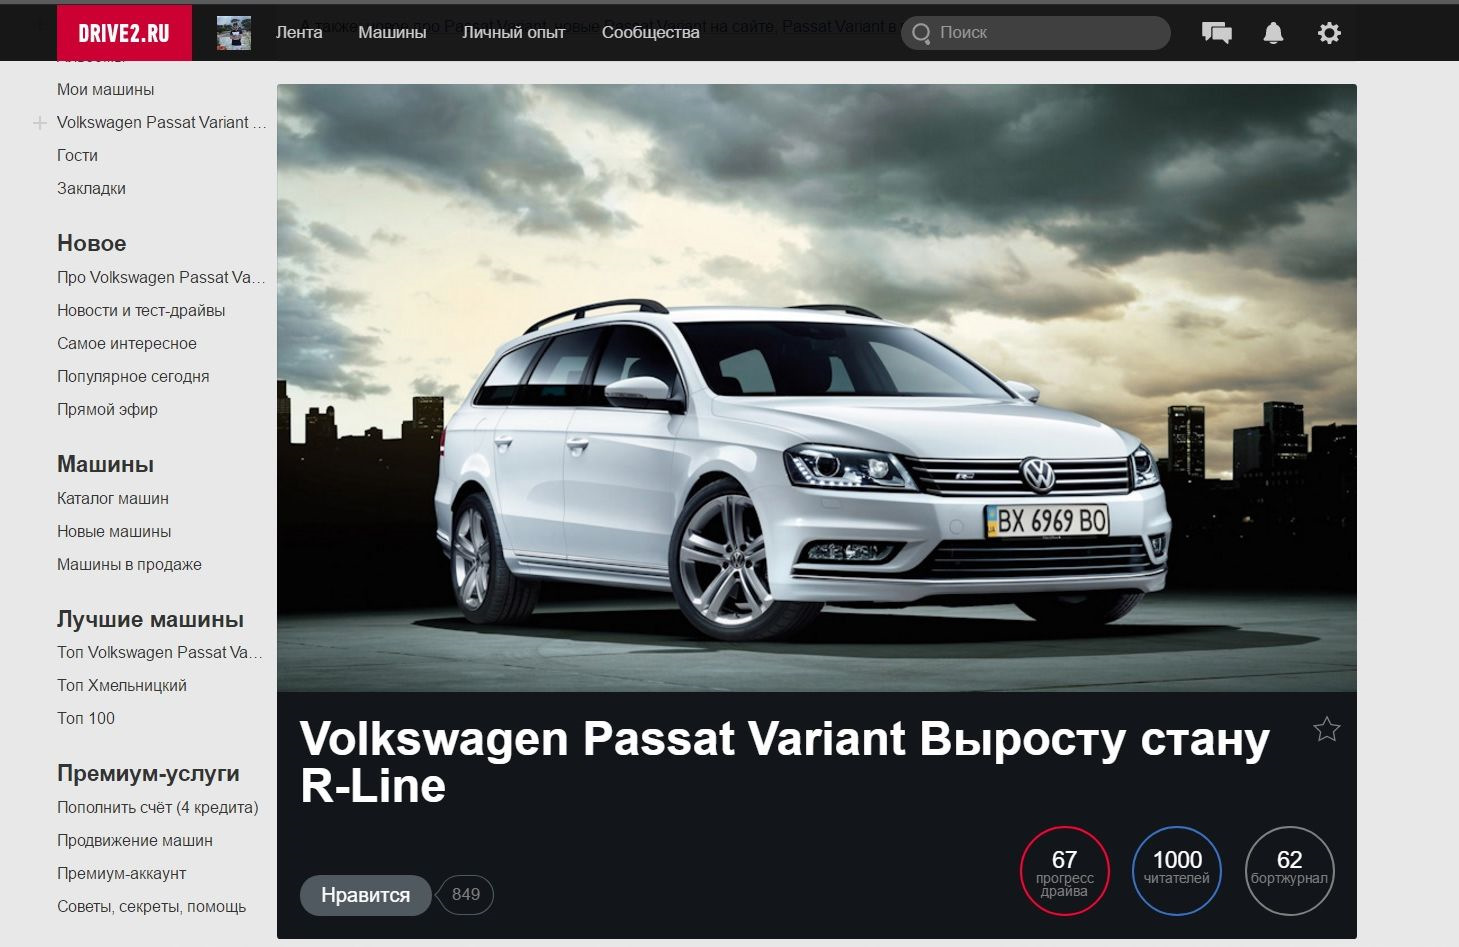Open the 67 прогресс драйва badge
The height and width of the screenshot is (947, 1459).
pyautogui.click(x=1064, y=871)
